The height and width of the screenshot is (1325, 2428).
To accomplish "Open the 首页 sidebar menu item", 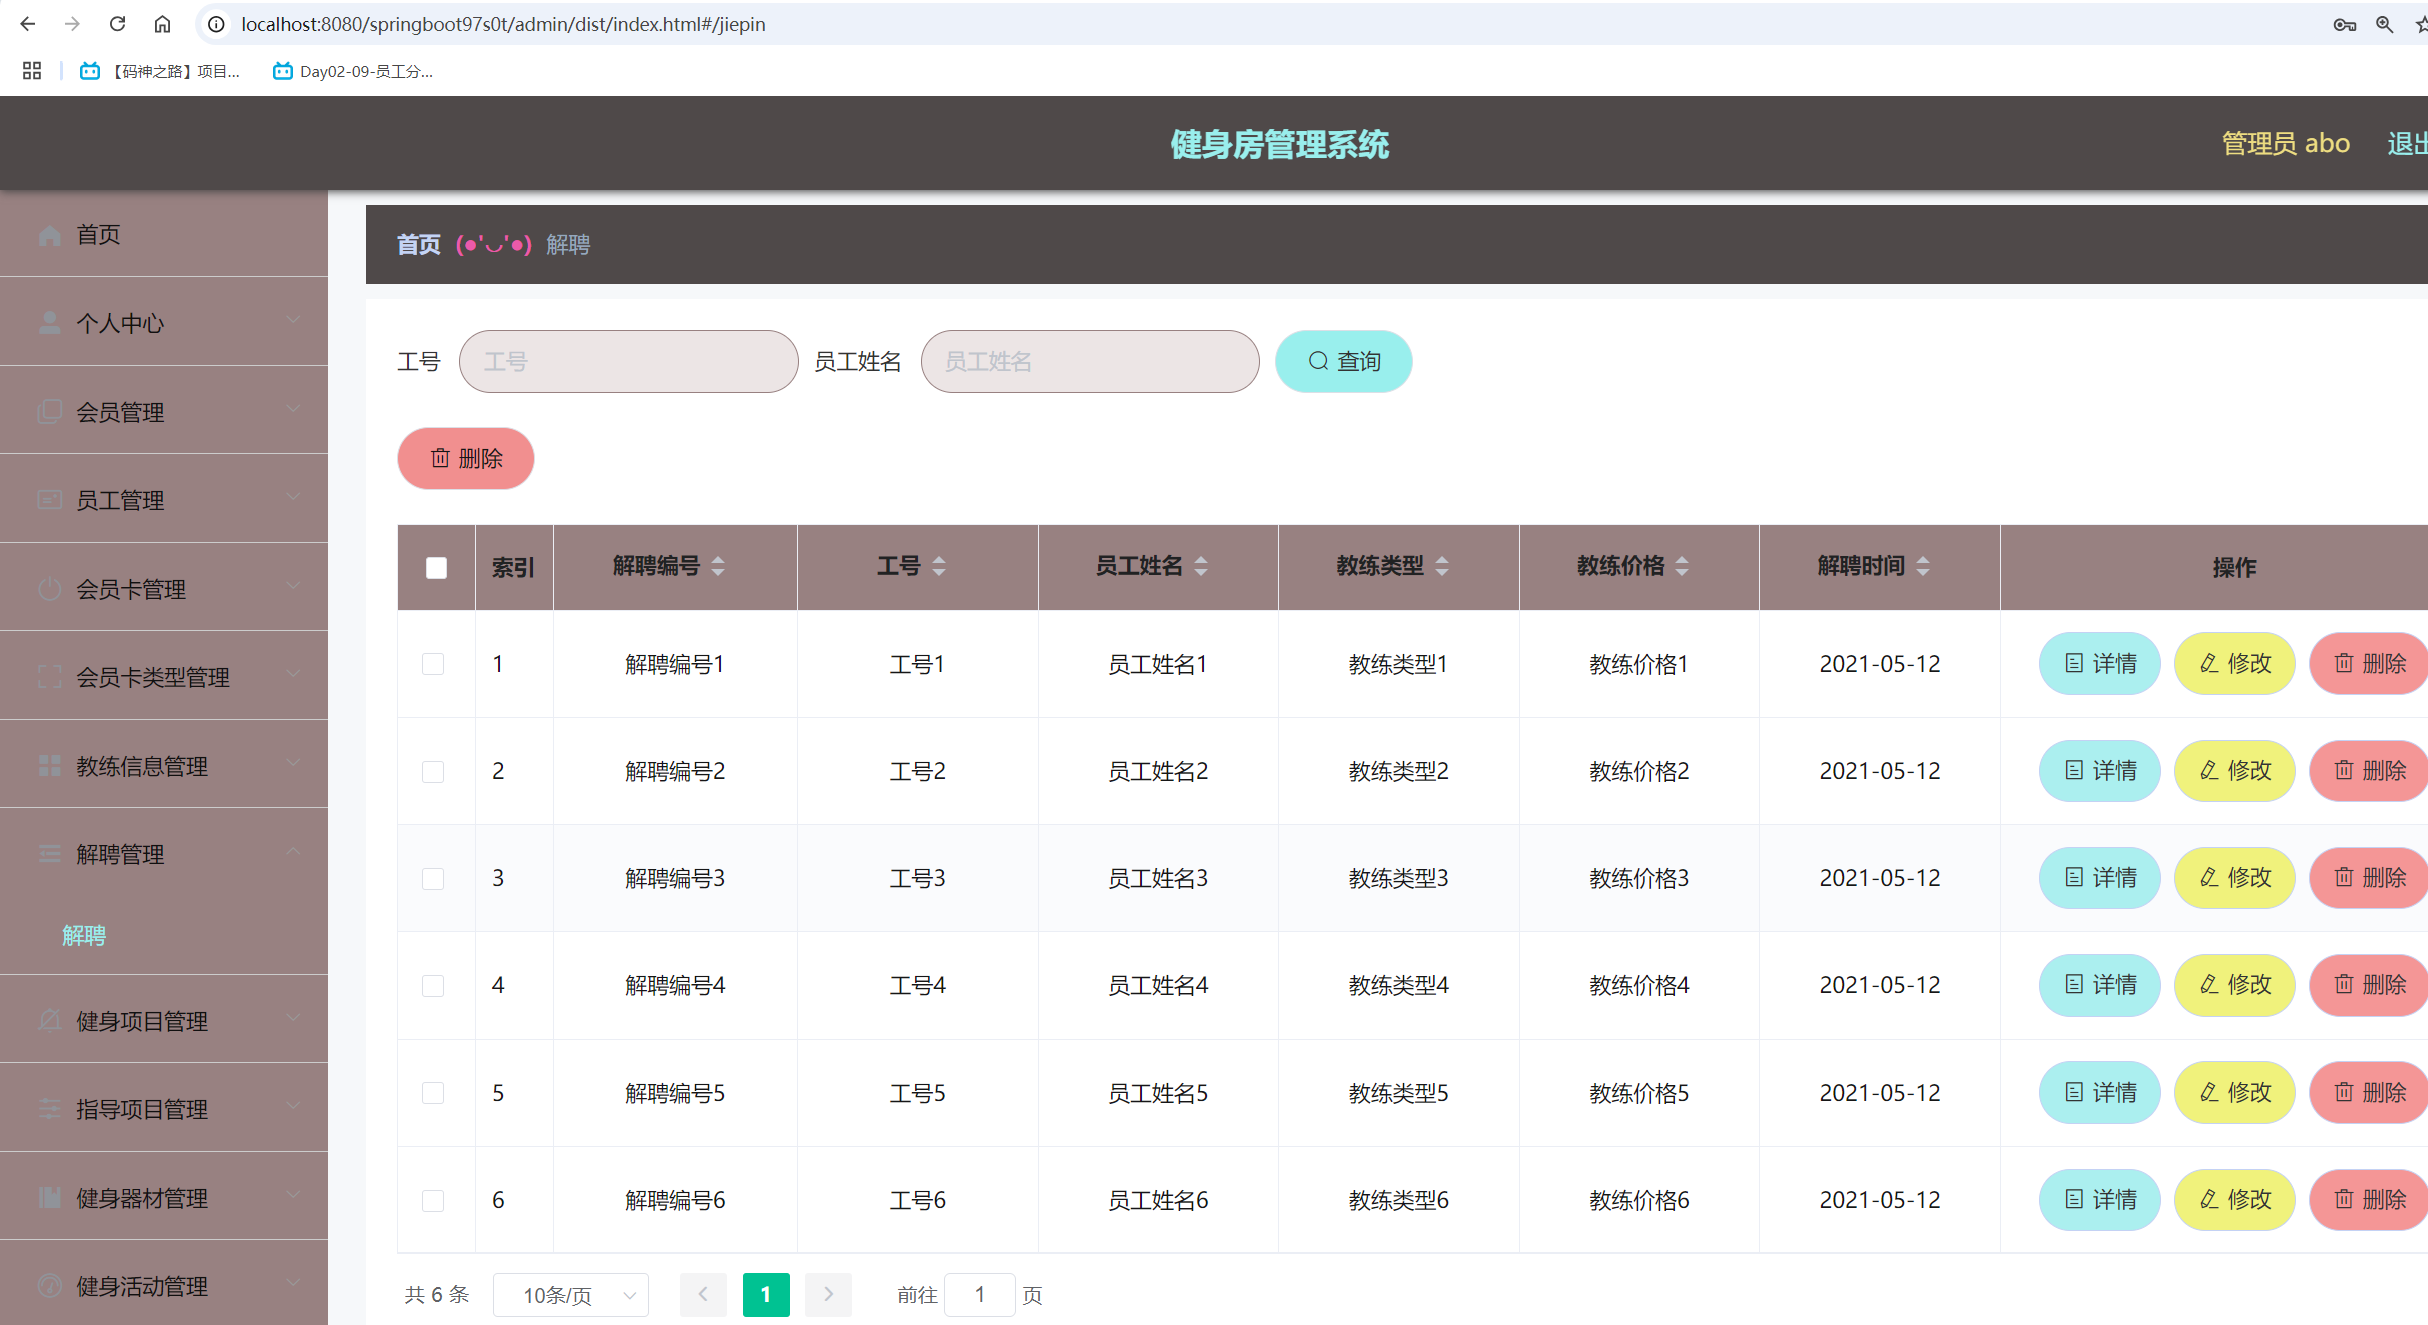I will click(x=98, y=234).
